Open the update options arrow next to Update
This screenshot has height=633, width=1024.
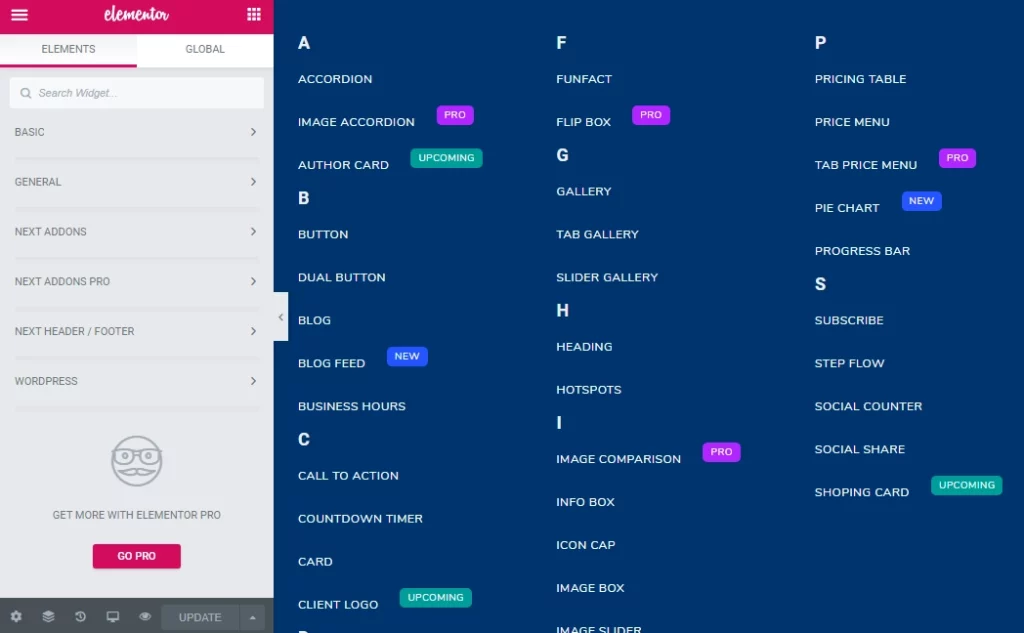tap(252, 617)
